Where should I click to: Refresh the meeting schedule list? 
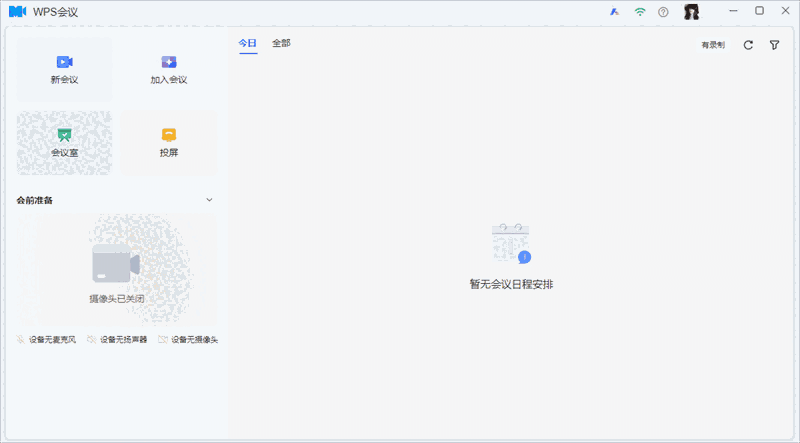pos(748,45)
